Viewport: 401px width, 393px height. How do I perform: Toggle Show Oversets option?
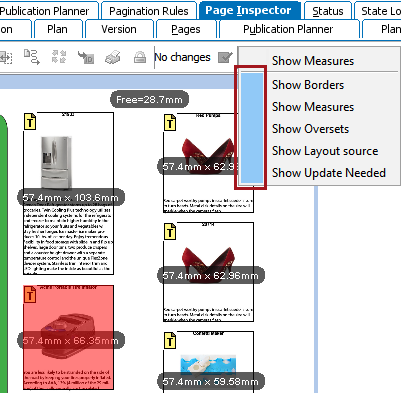tap(310, 129)
